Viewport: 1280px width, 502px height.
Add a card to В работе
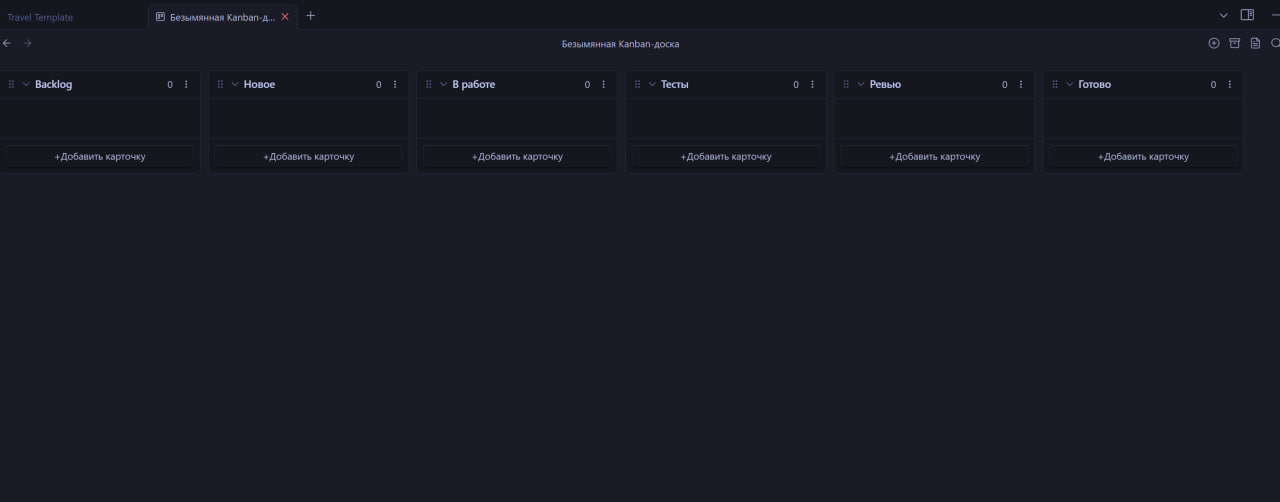point(517,156)
